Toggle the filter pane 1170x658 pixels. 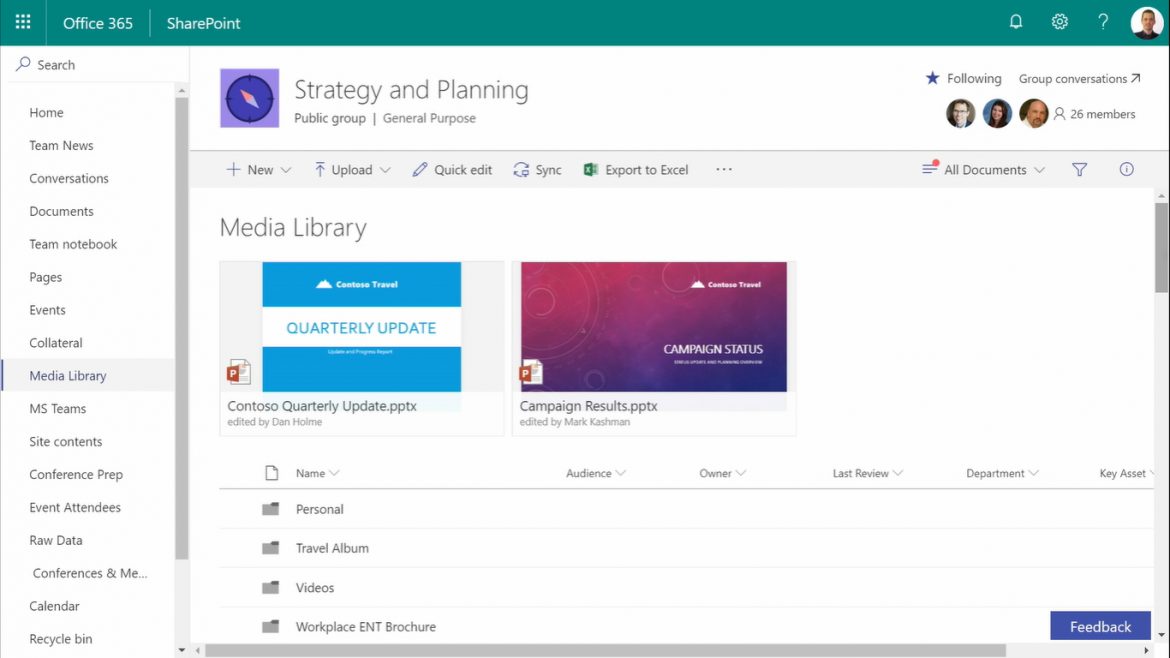(1079, 169)
